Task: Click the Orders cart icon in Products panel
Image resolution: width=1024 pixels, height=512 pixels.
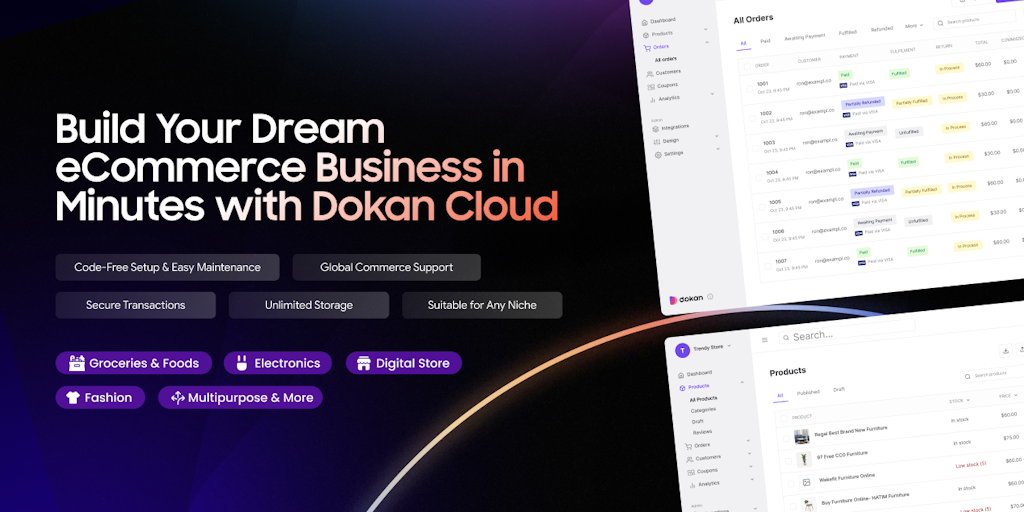Action: [x=688, y=447]
